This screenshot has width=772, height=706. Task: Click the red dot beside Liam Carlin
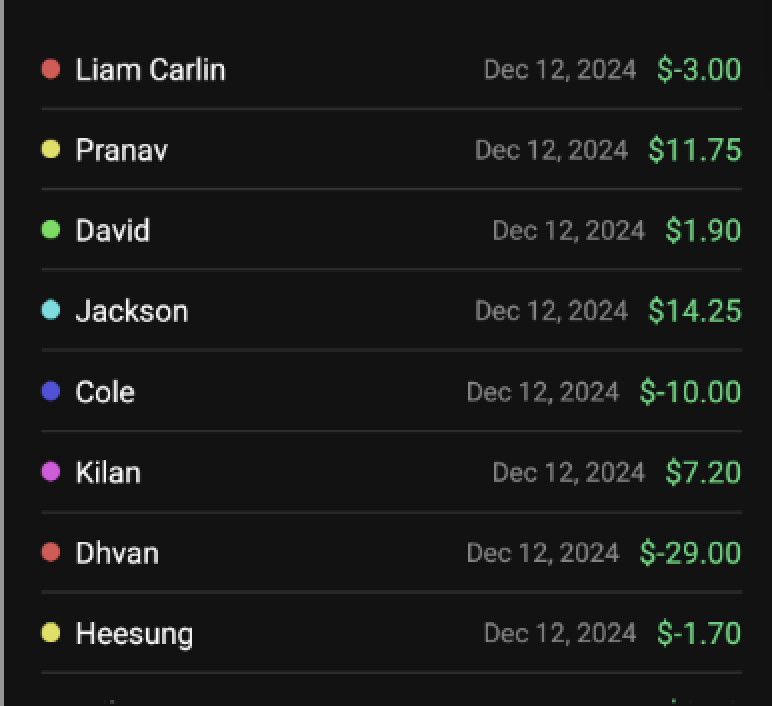(51, 69)
